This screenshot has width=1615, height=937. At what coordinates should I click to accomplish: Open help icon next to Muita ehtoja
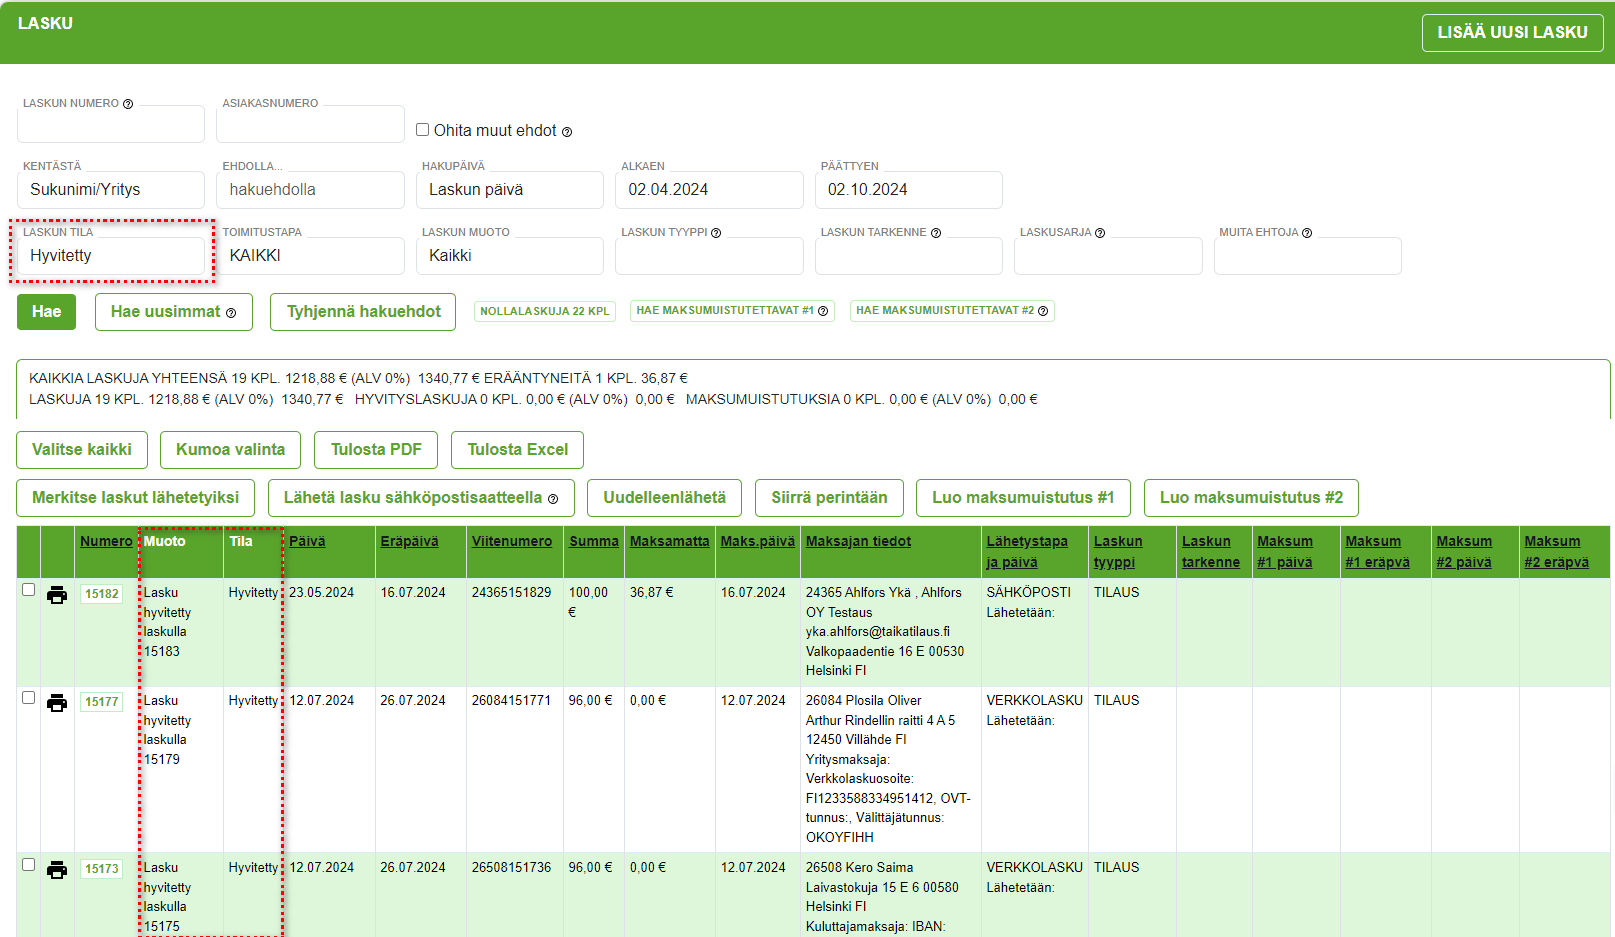point(1307,233)
